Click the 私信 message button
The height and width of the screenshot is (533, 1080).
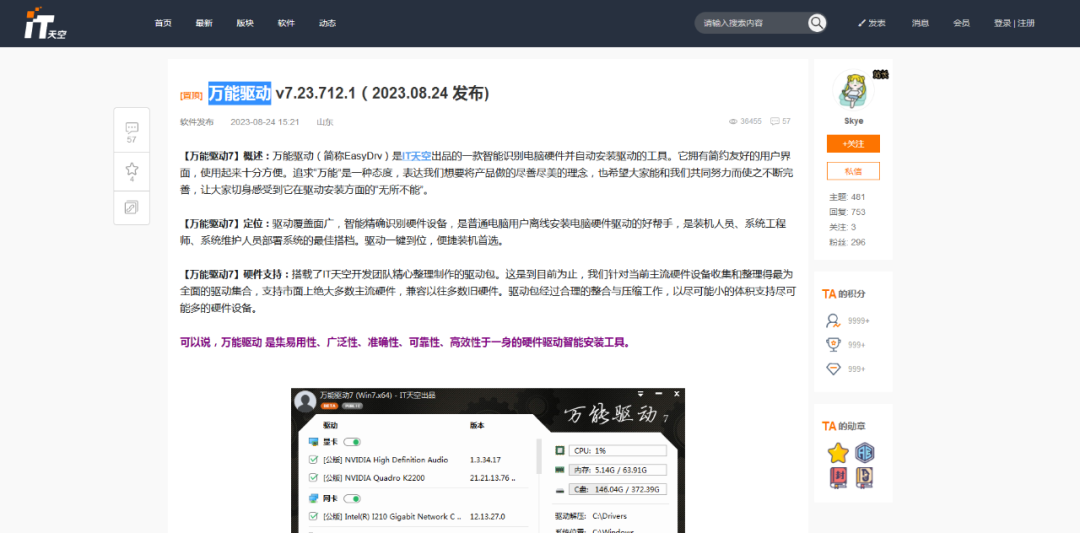pyautogui.click(x=853, y=171)
